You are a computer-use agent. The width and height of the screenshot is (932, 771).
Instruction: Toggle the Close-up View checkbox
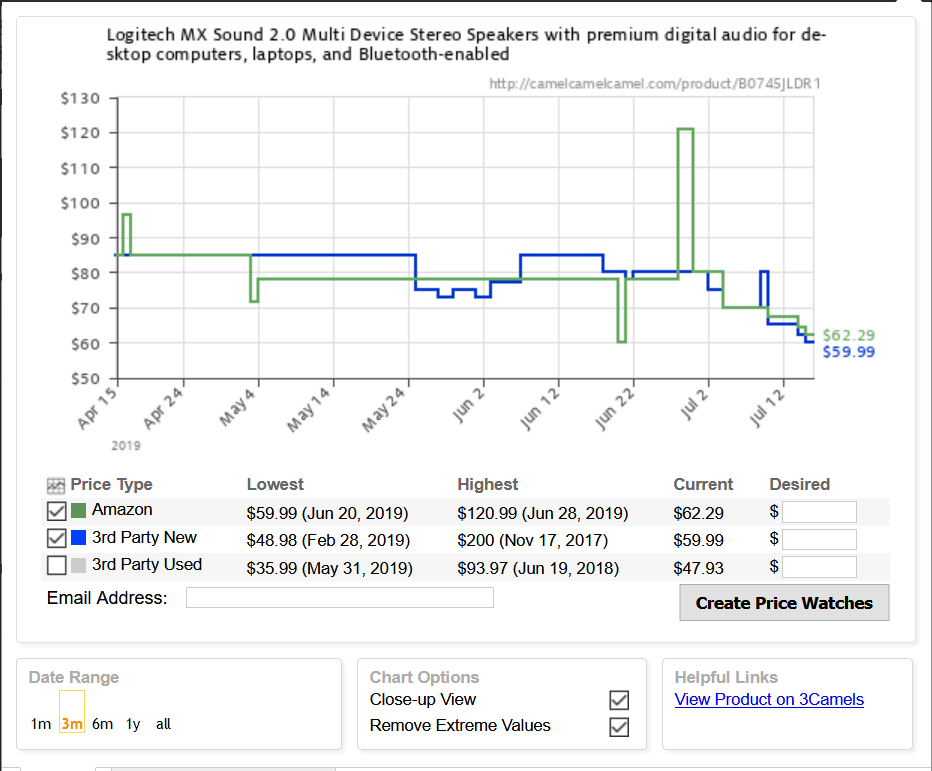coord(619,700)
